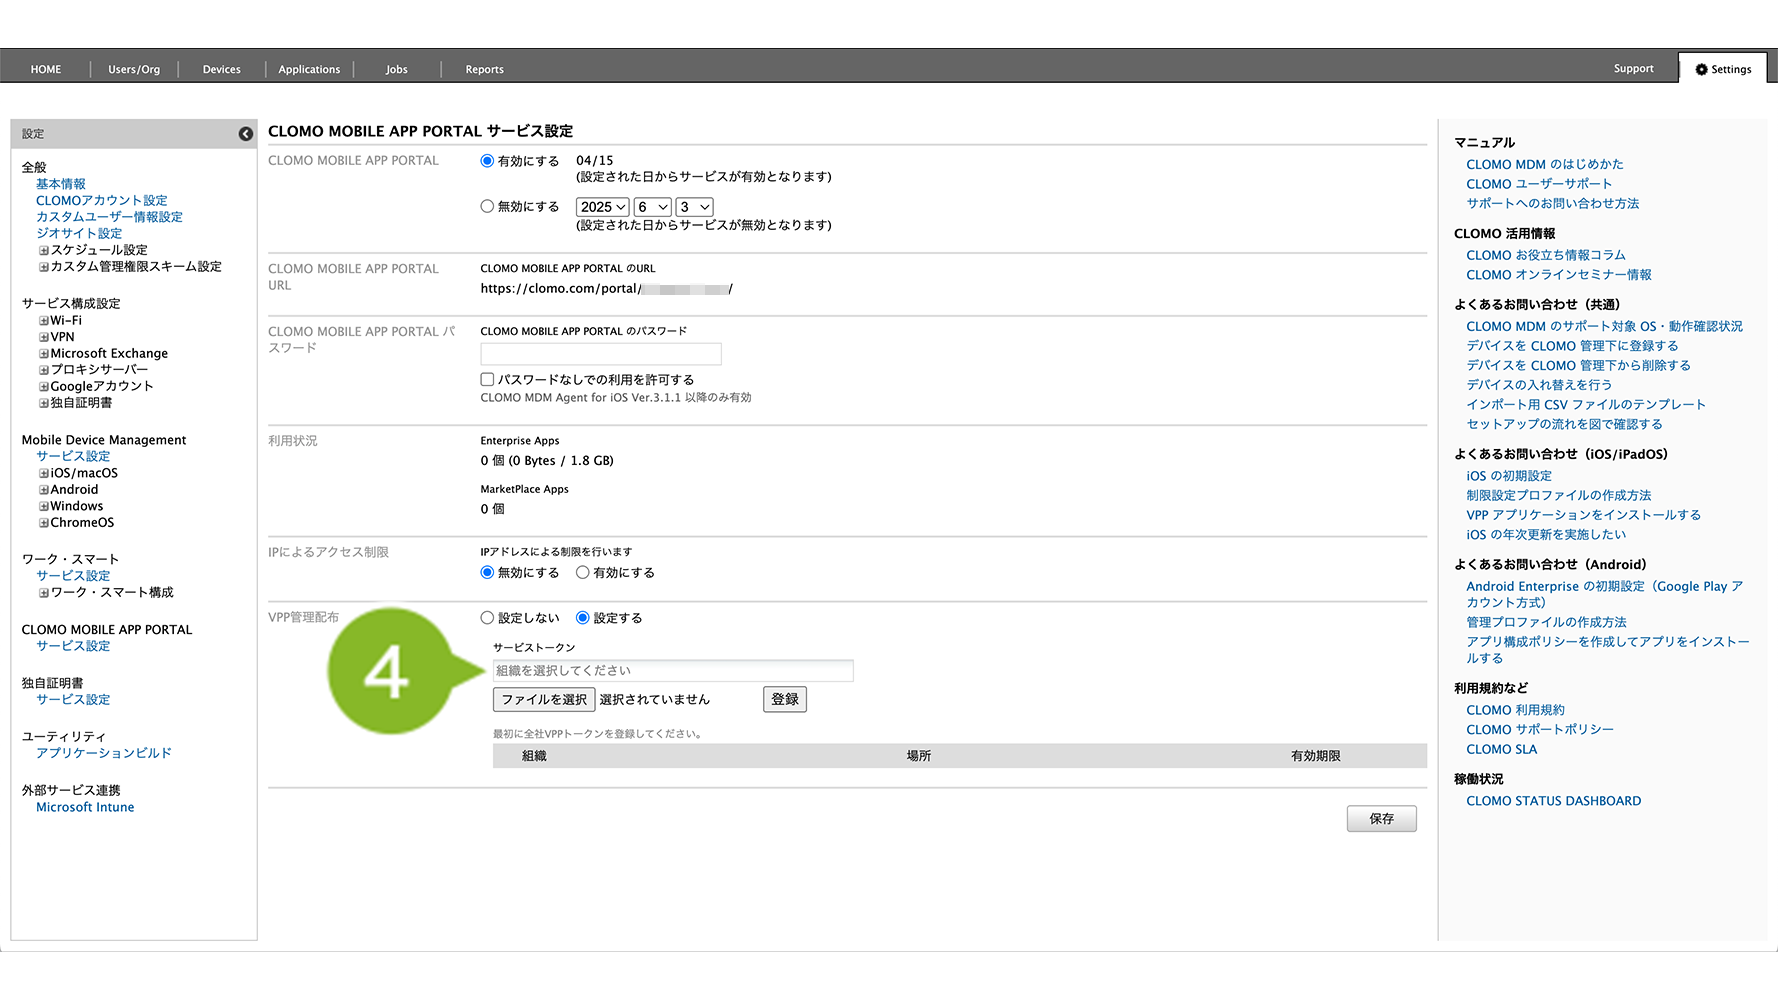Viewport: 1778px width, 1000px height.
Task: Open アプリケーションビルド link
Action: (104, 753)
